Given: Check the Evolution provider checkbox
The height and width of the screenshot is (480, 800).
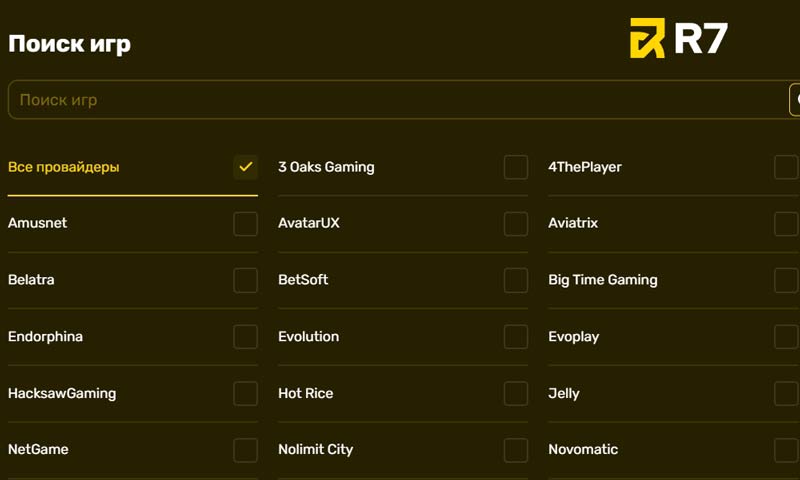Looking at the screenshot, I should (516, 337).
